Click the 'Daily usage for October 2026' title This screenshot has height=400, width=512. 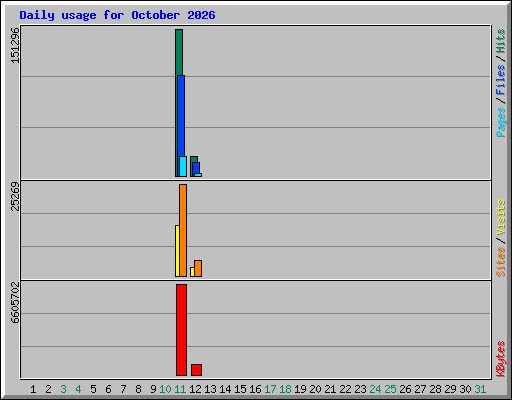click(x=117, y=15)
